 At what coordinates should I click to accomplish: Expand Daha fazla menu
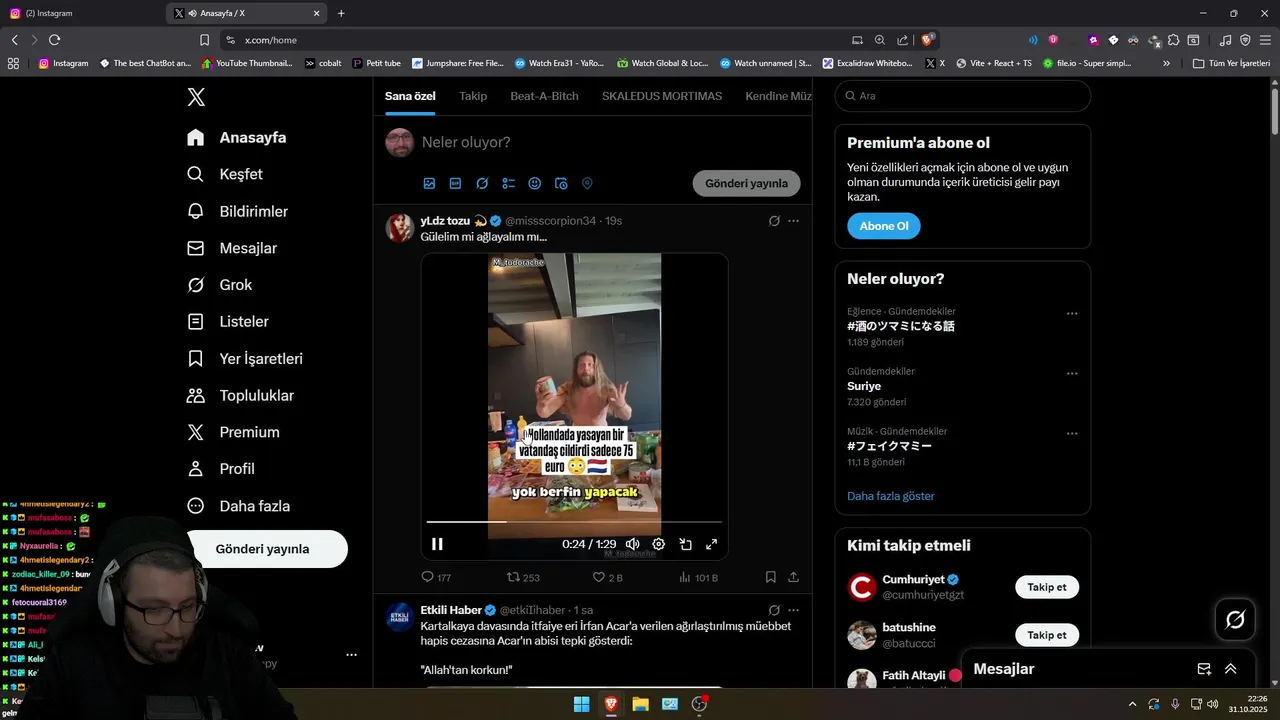pos(238,506)
